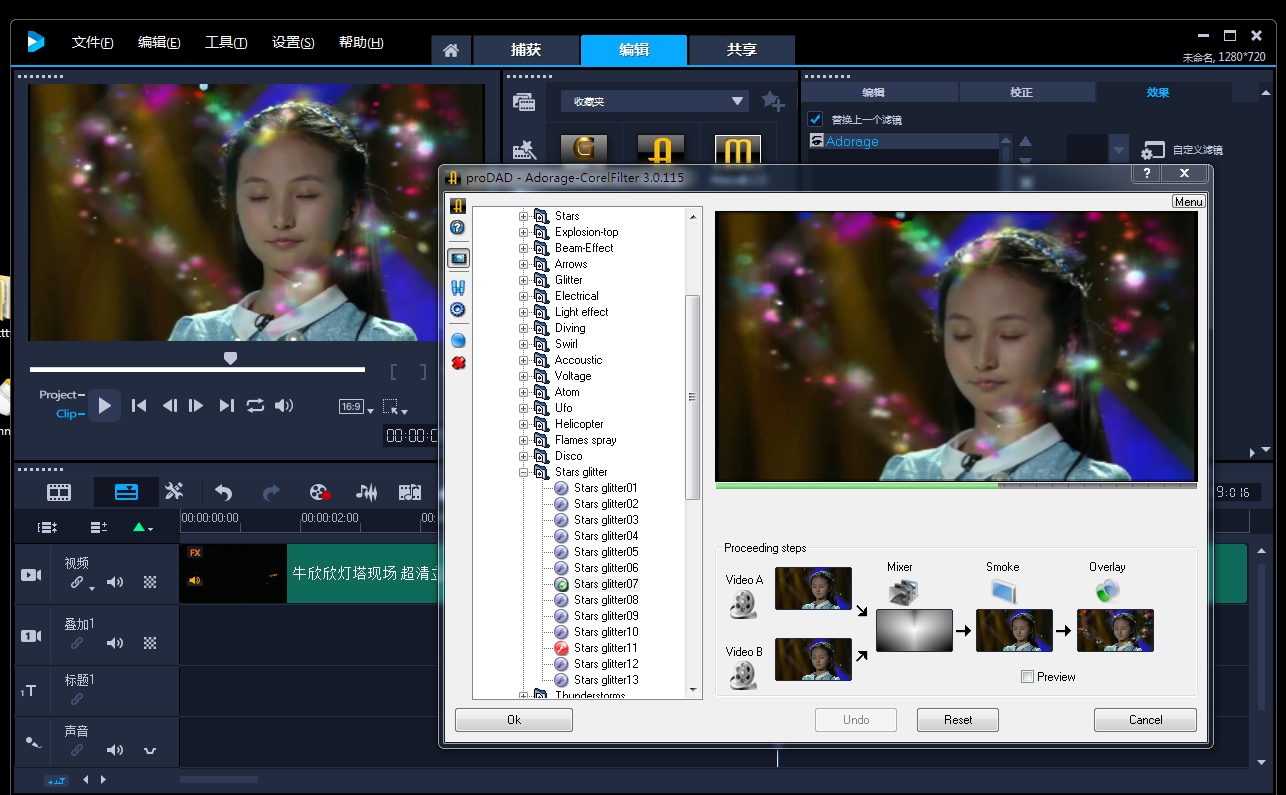Click the Reset button in Adorage dialog
Screen dimensions: 1286x795
click(958, 720)
